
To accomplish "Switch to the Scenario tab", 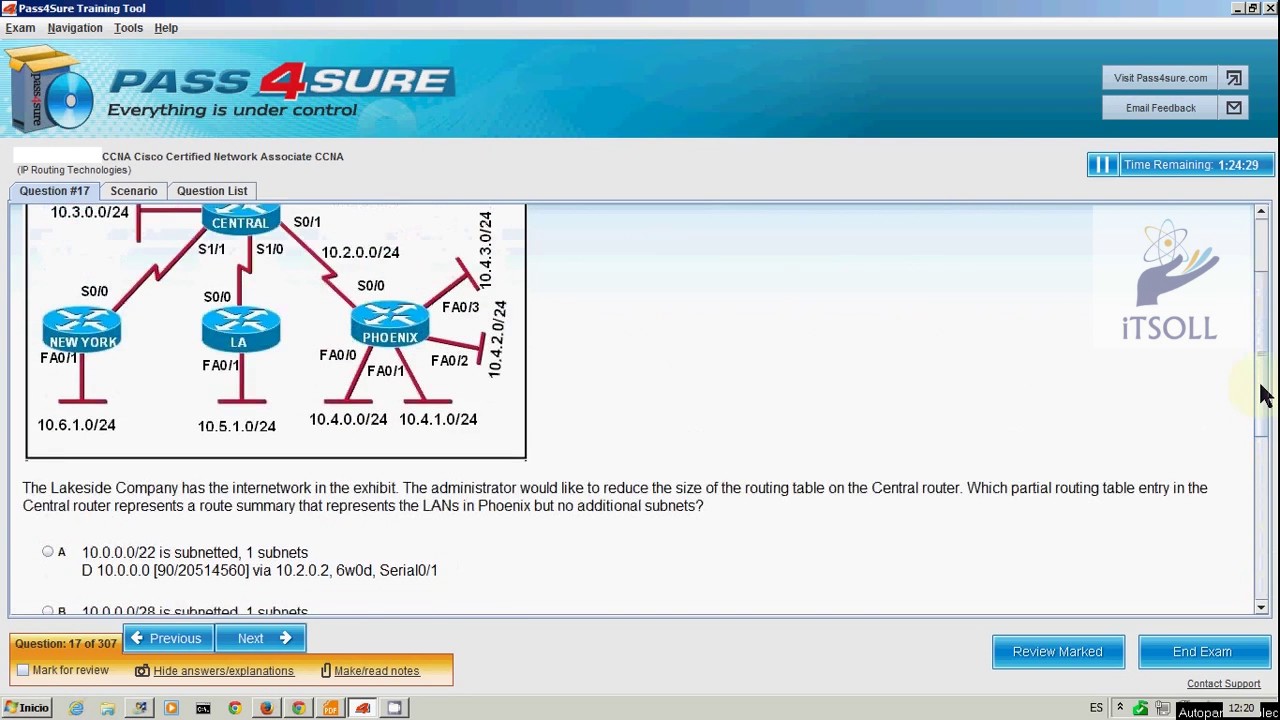I will [x=134, y=191].
